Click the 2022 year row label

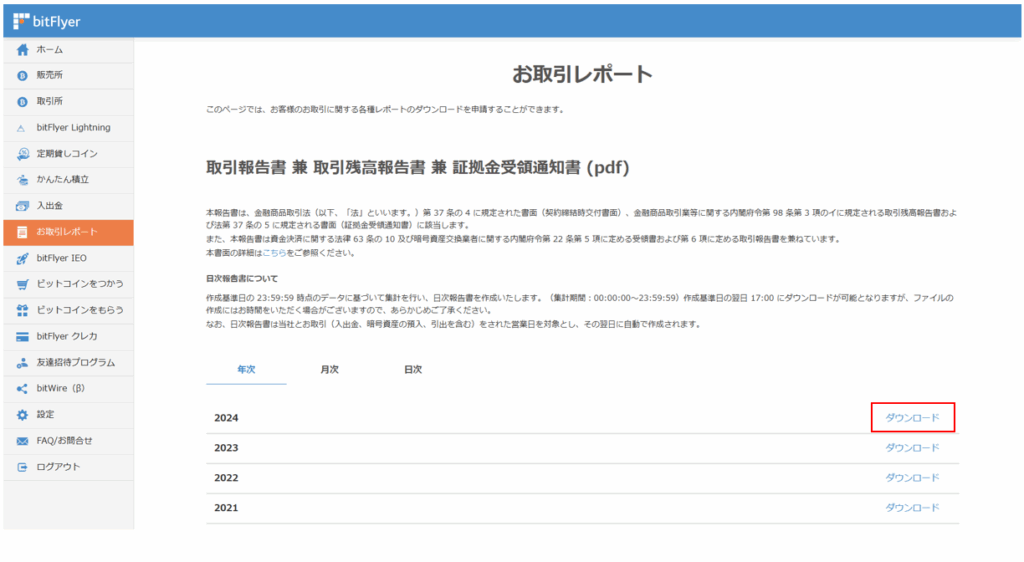(226, 478)
